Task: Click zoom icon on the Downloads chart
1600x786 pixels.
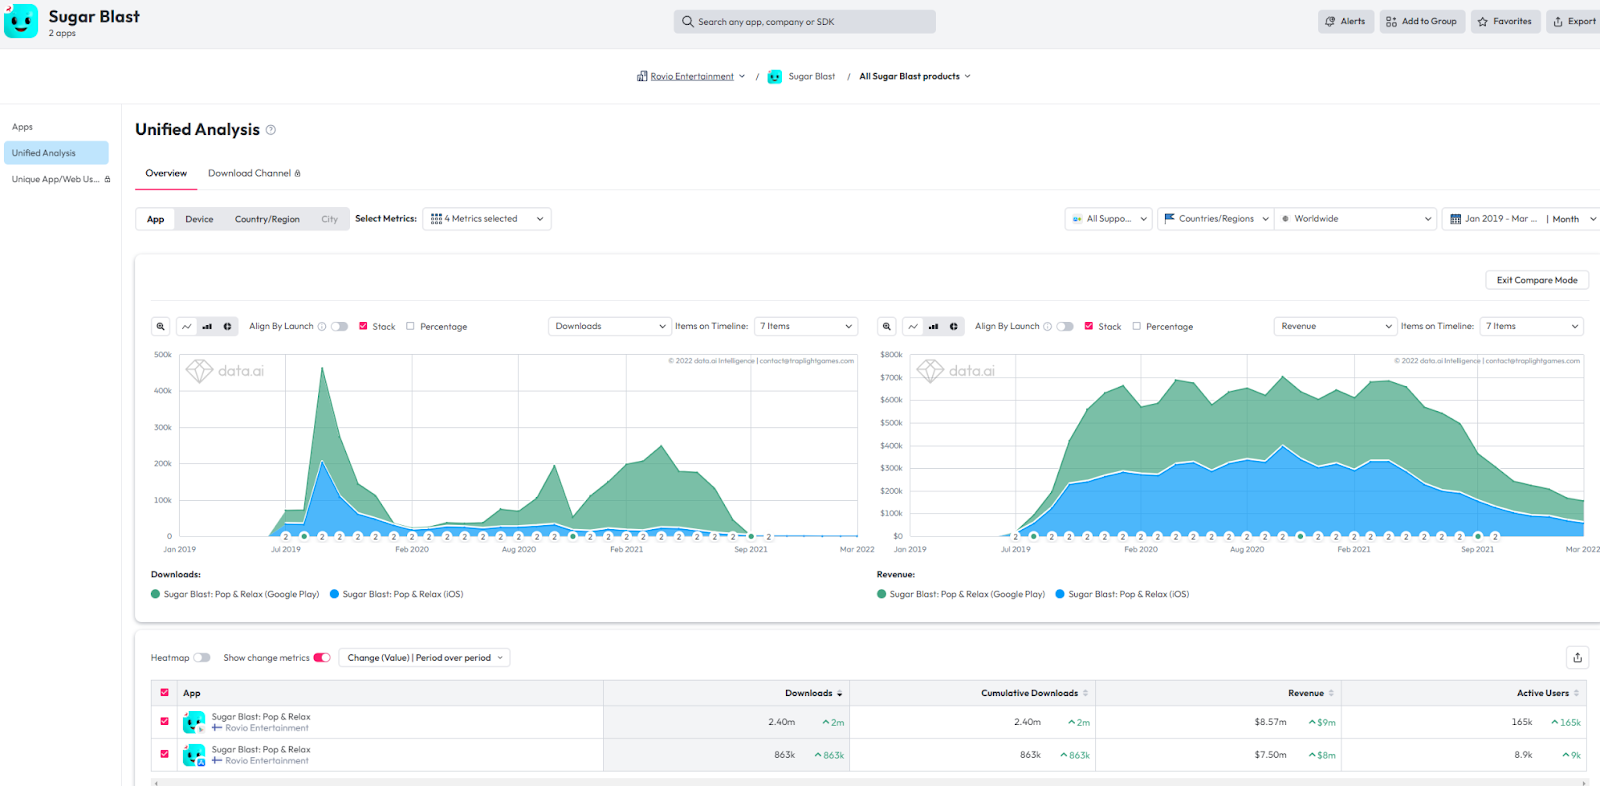Action: click(x=161, y=326)
